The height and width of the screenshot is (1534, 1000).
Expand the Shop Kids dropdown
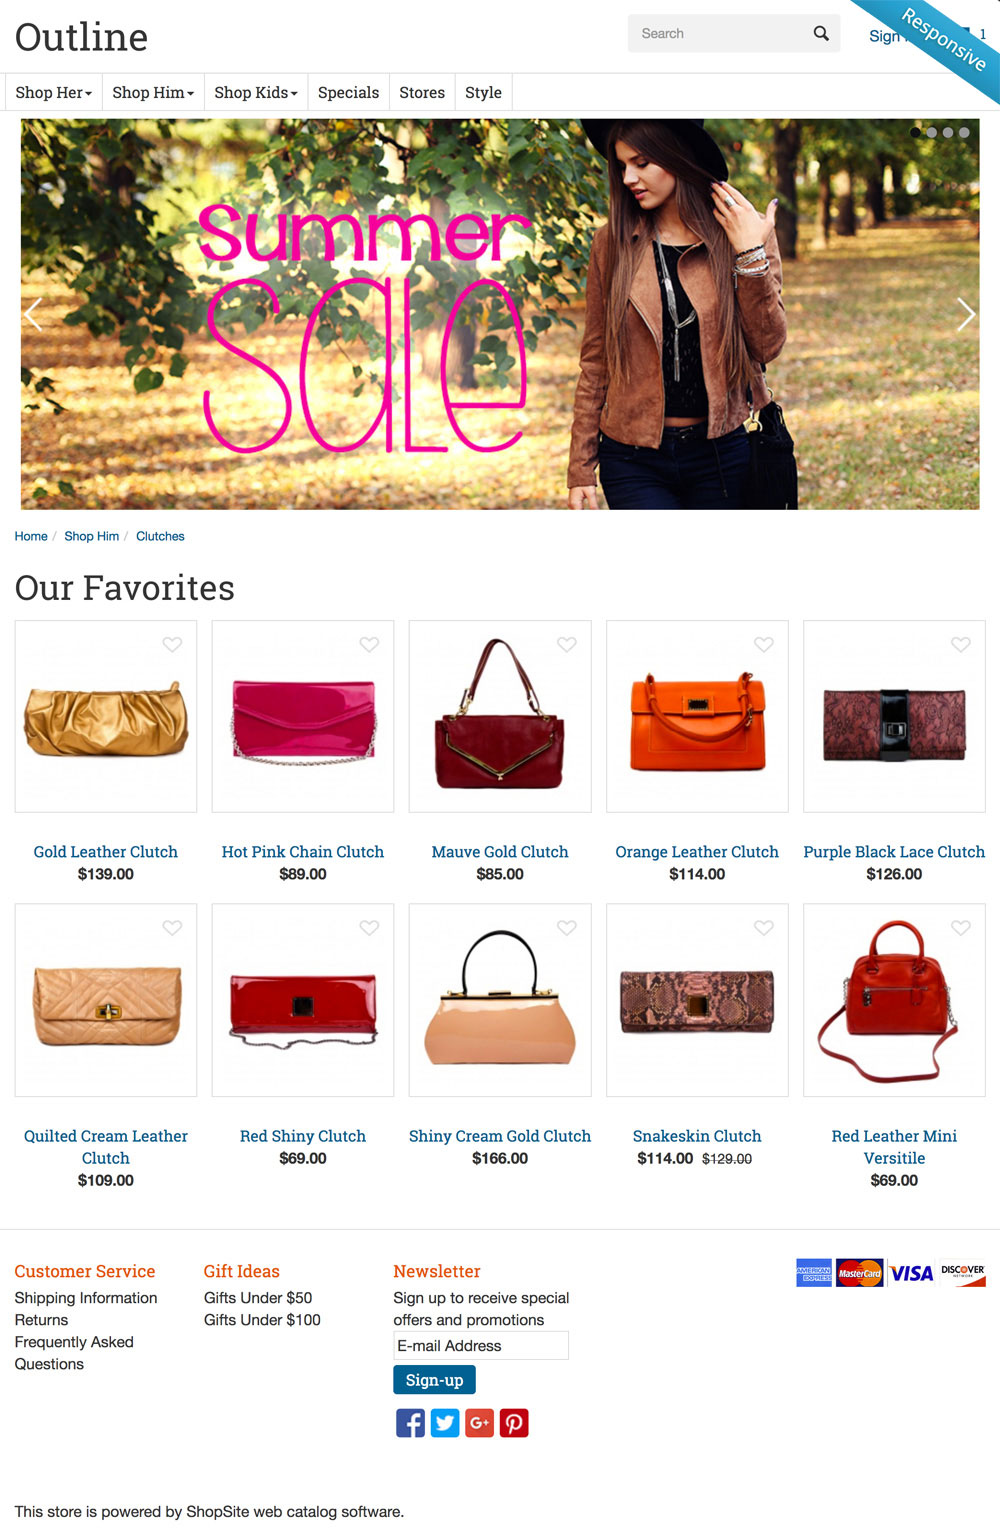point(256,92)
